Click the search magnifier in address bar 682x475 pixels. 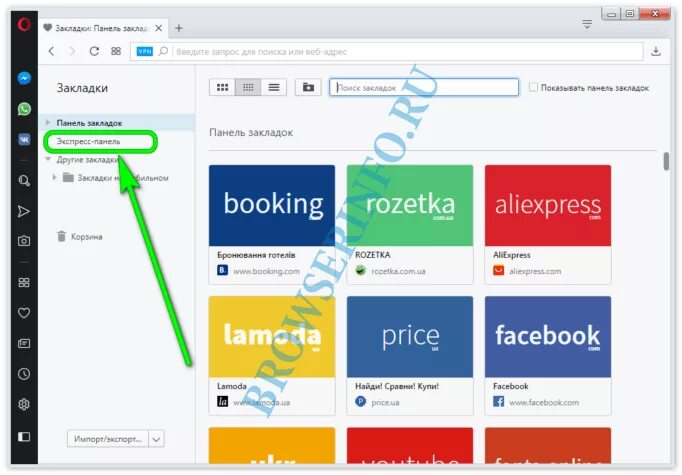click(x=163, y=51)
